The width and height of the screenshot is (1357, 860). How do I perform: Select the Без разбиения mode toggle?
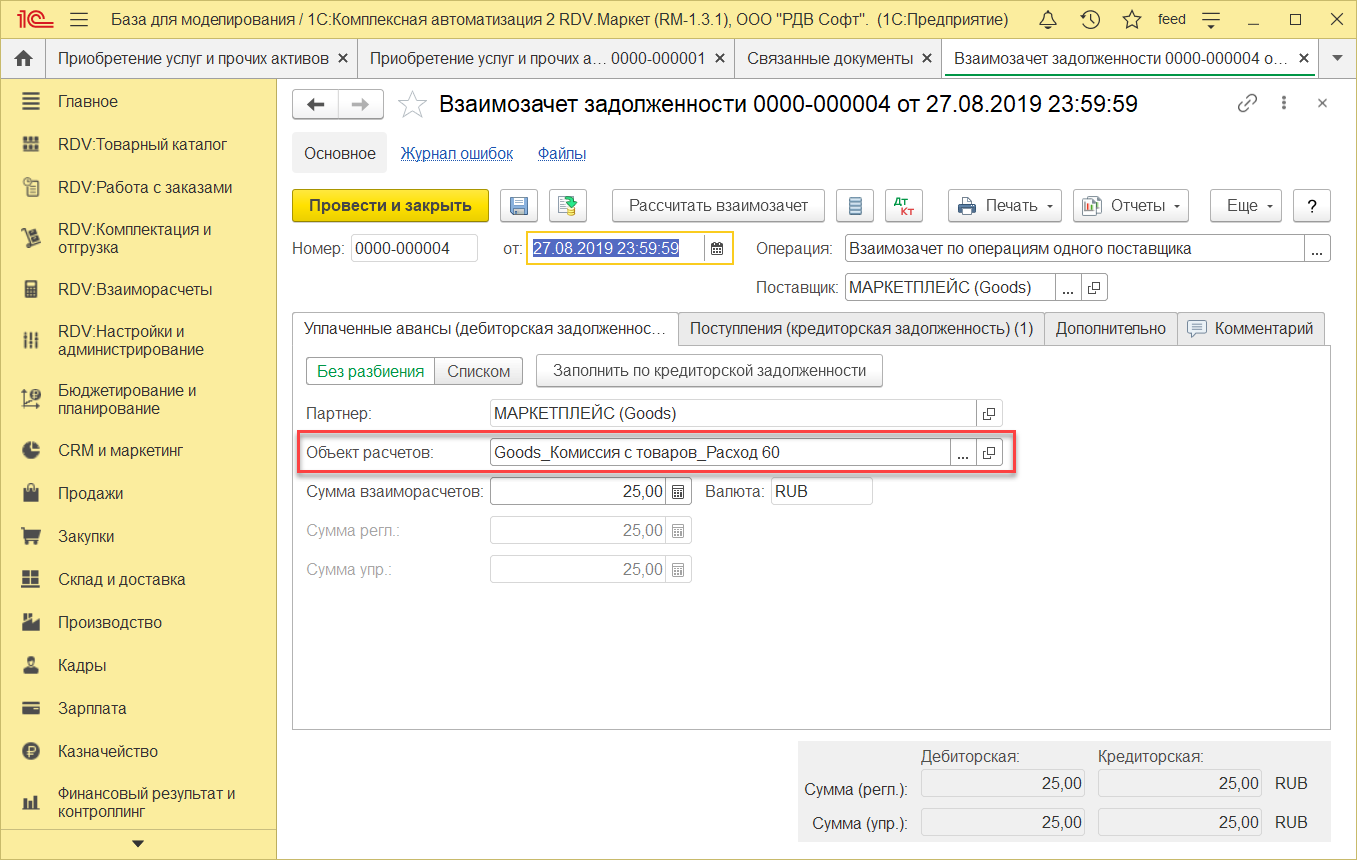(370, 371)
